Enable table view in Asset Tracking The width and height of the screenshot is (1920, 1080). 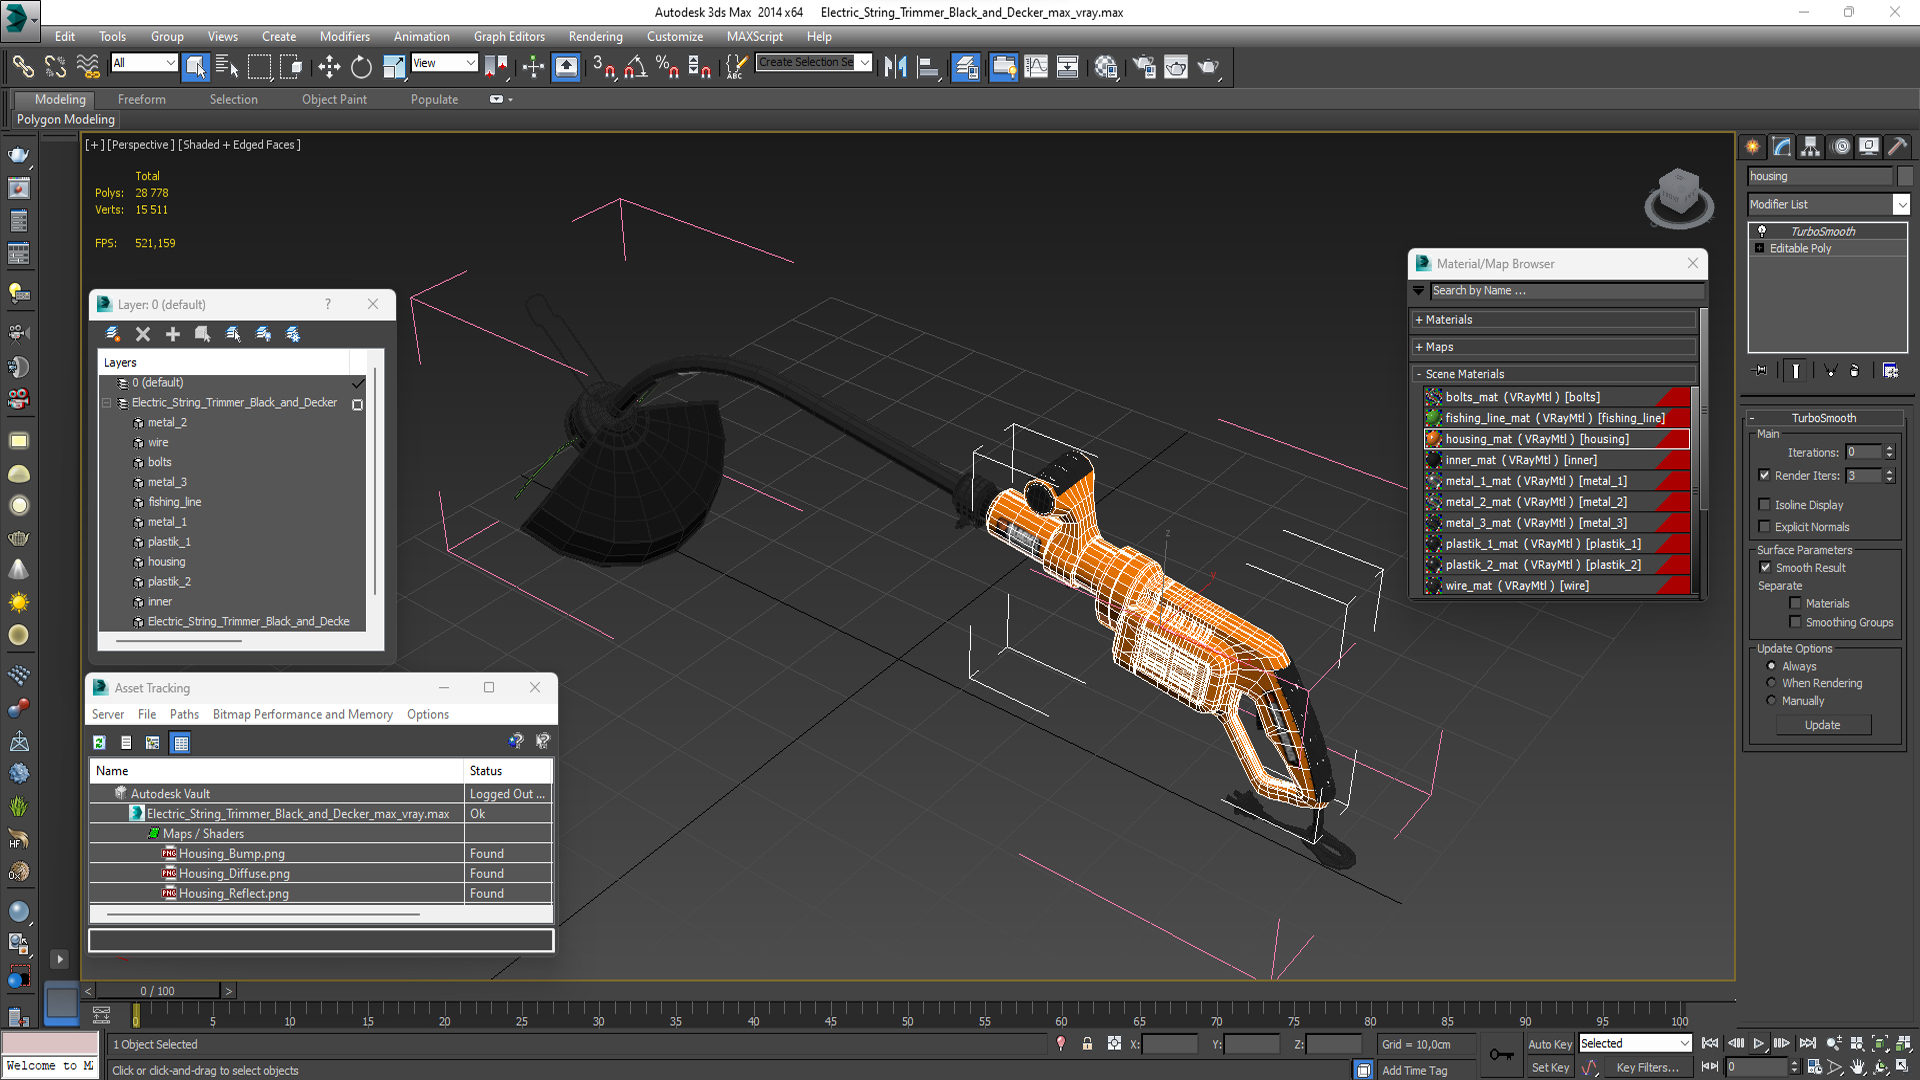click(181, 742)
